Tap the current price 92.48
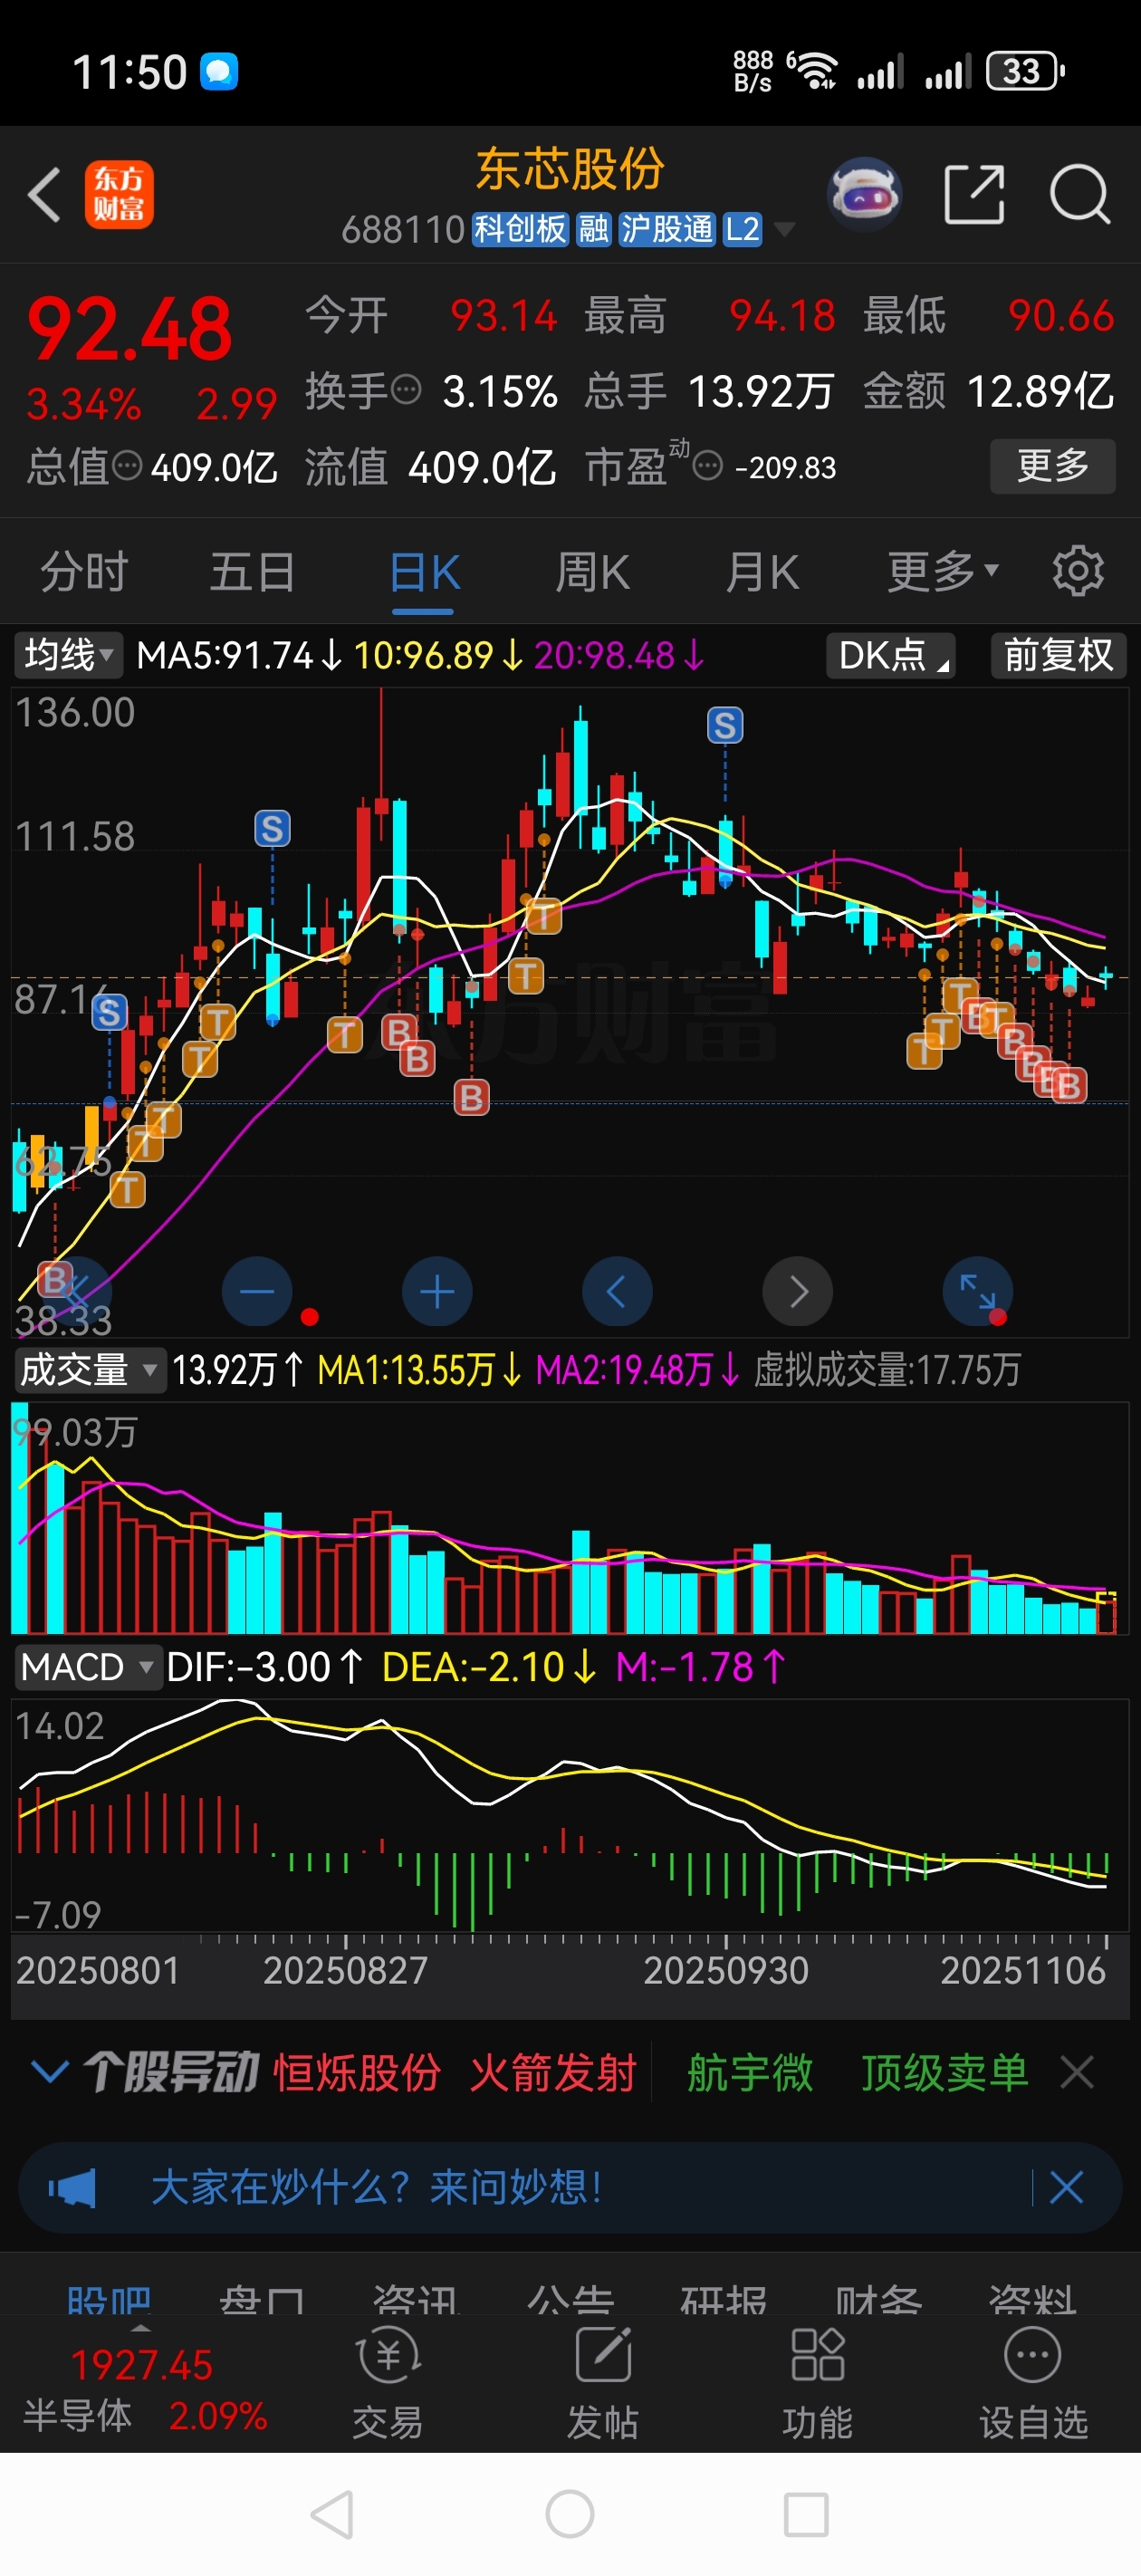 (x=129, y=329)
